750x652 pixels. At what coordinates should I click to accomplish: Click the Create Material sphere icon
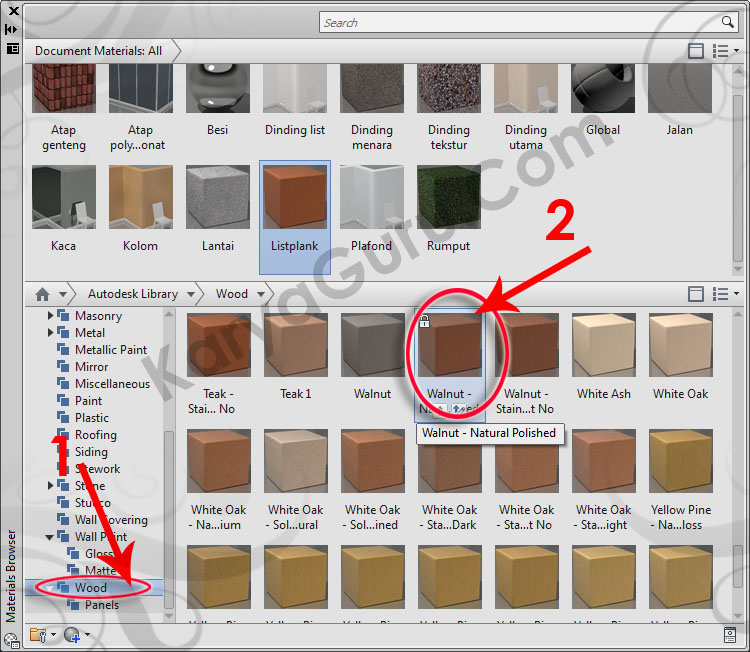pyautogui.click(x=71, y=634)
